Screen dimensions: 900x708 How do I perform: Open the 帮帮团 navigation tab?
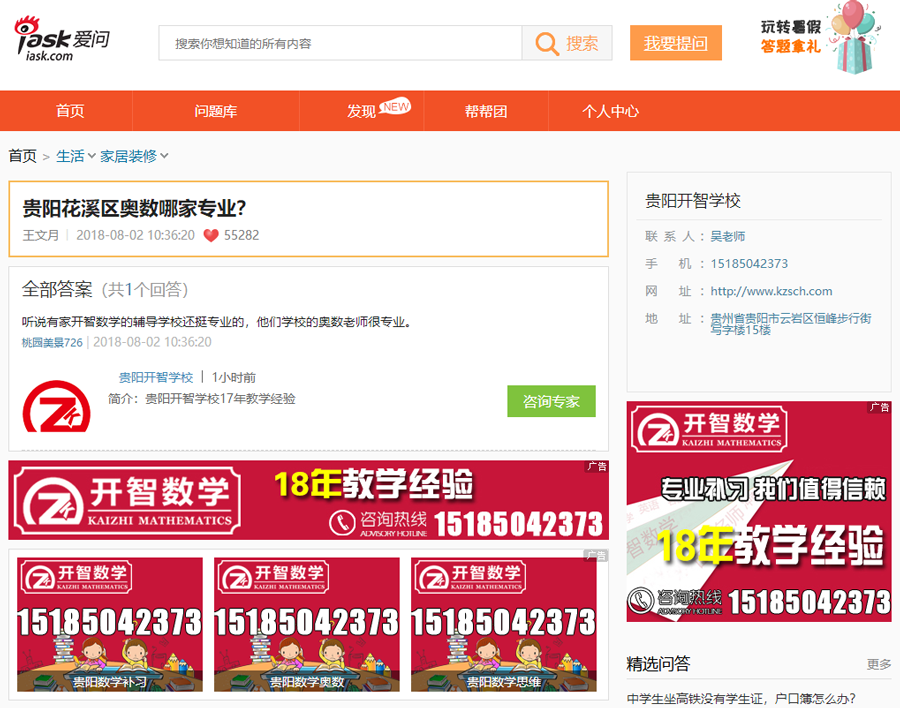(x=486, y=111)
